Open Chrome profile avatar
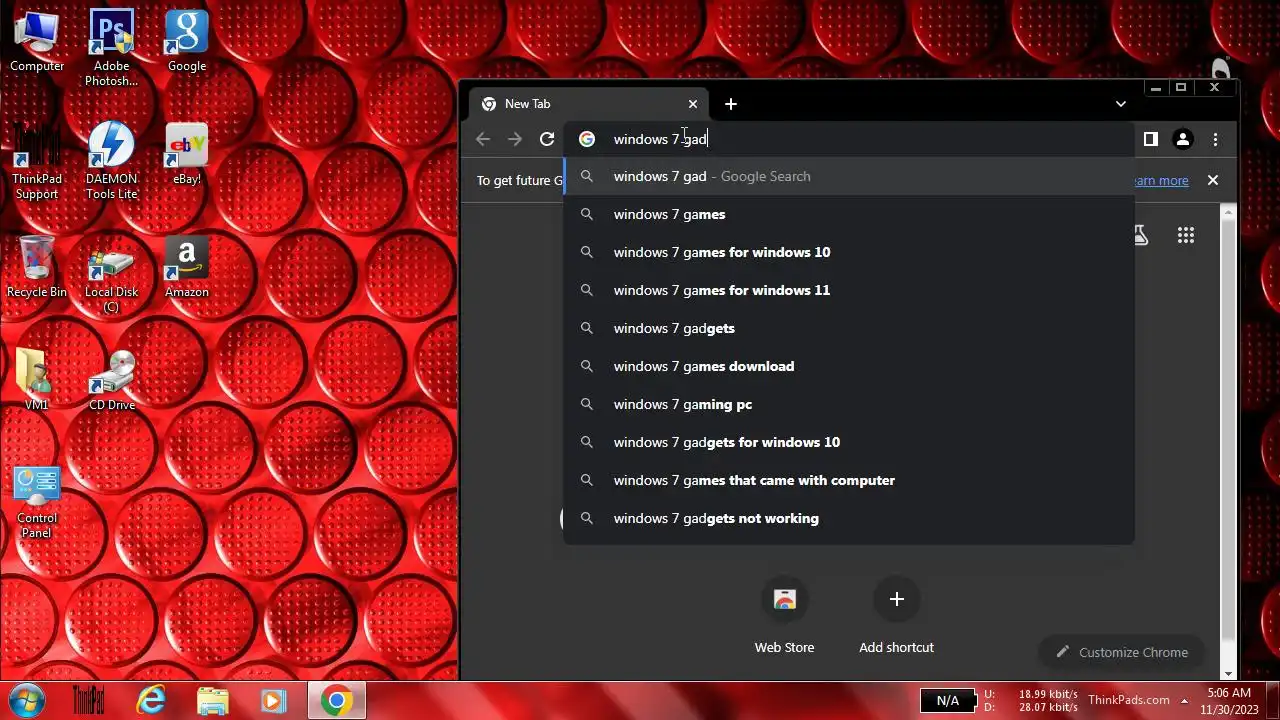This screenshot has height=720, width=1280. pos(1182,139)
